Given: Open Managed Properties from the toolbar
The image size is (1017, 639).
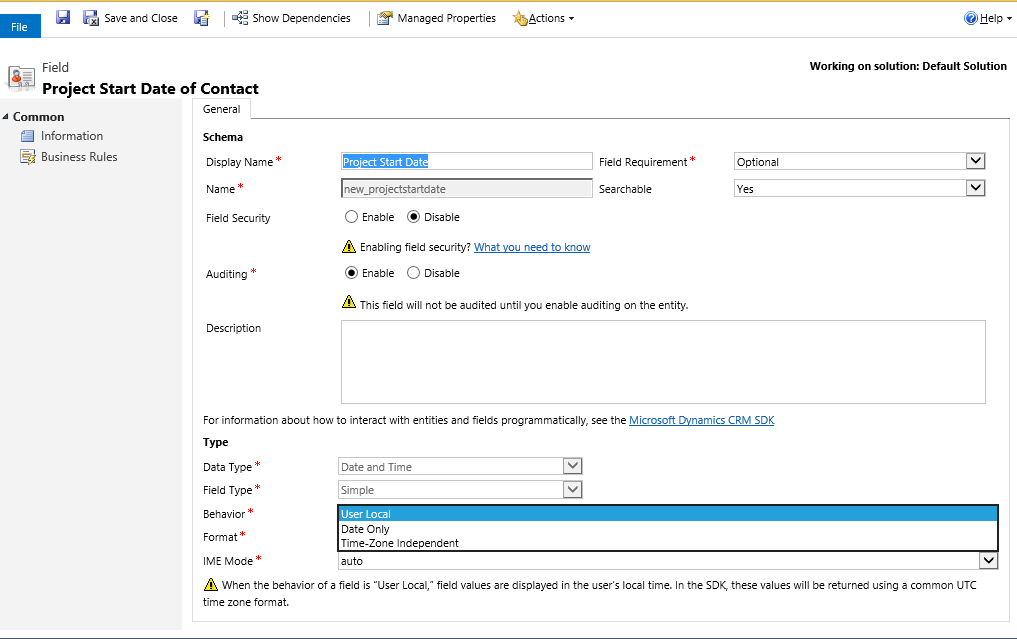Looking at the screenshot, I should (437, 18).
